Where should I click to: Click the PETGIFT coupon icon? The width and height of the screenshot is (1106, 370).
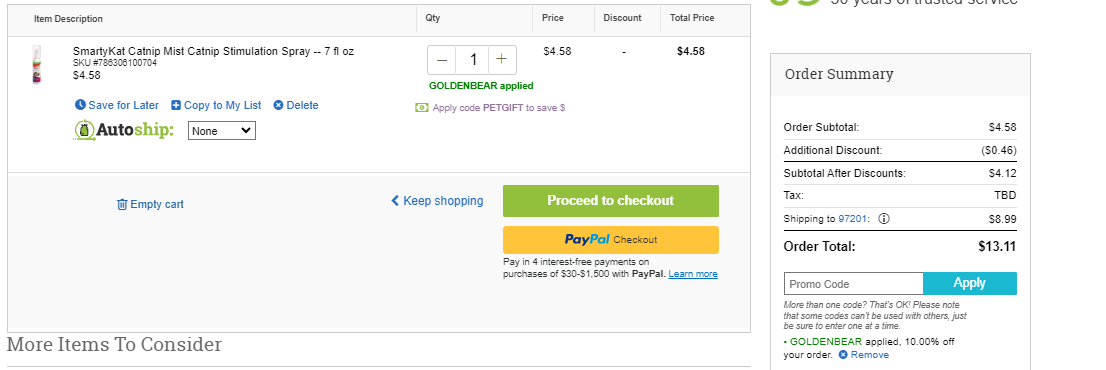[422, 108]
